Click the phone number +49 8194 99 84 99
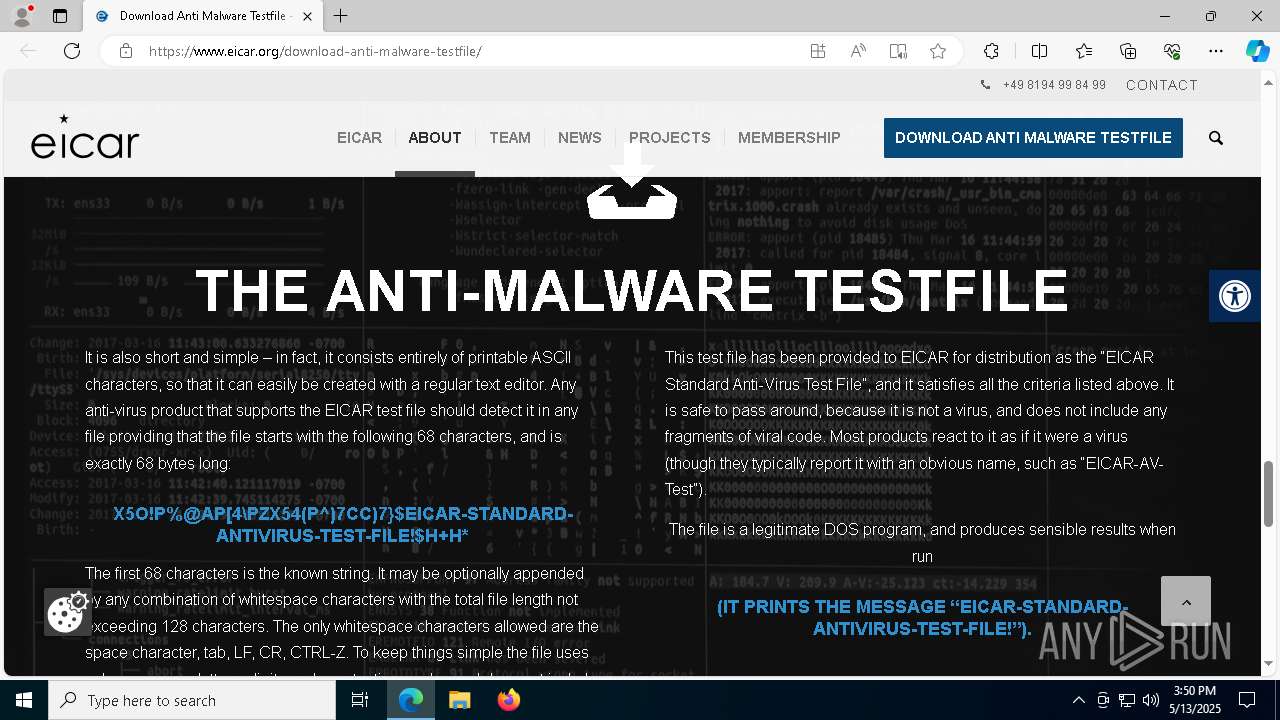This screenshot has height=720, width=1280. click(x=1054, y=85)
